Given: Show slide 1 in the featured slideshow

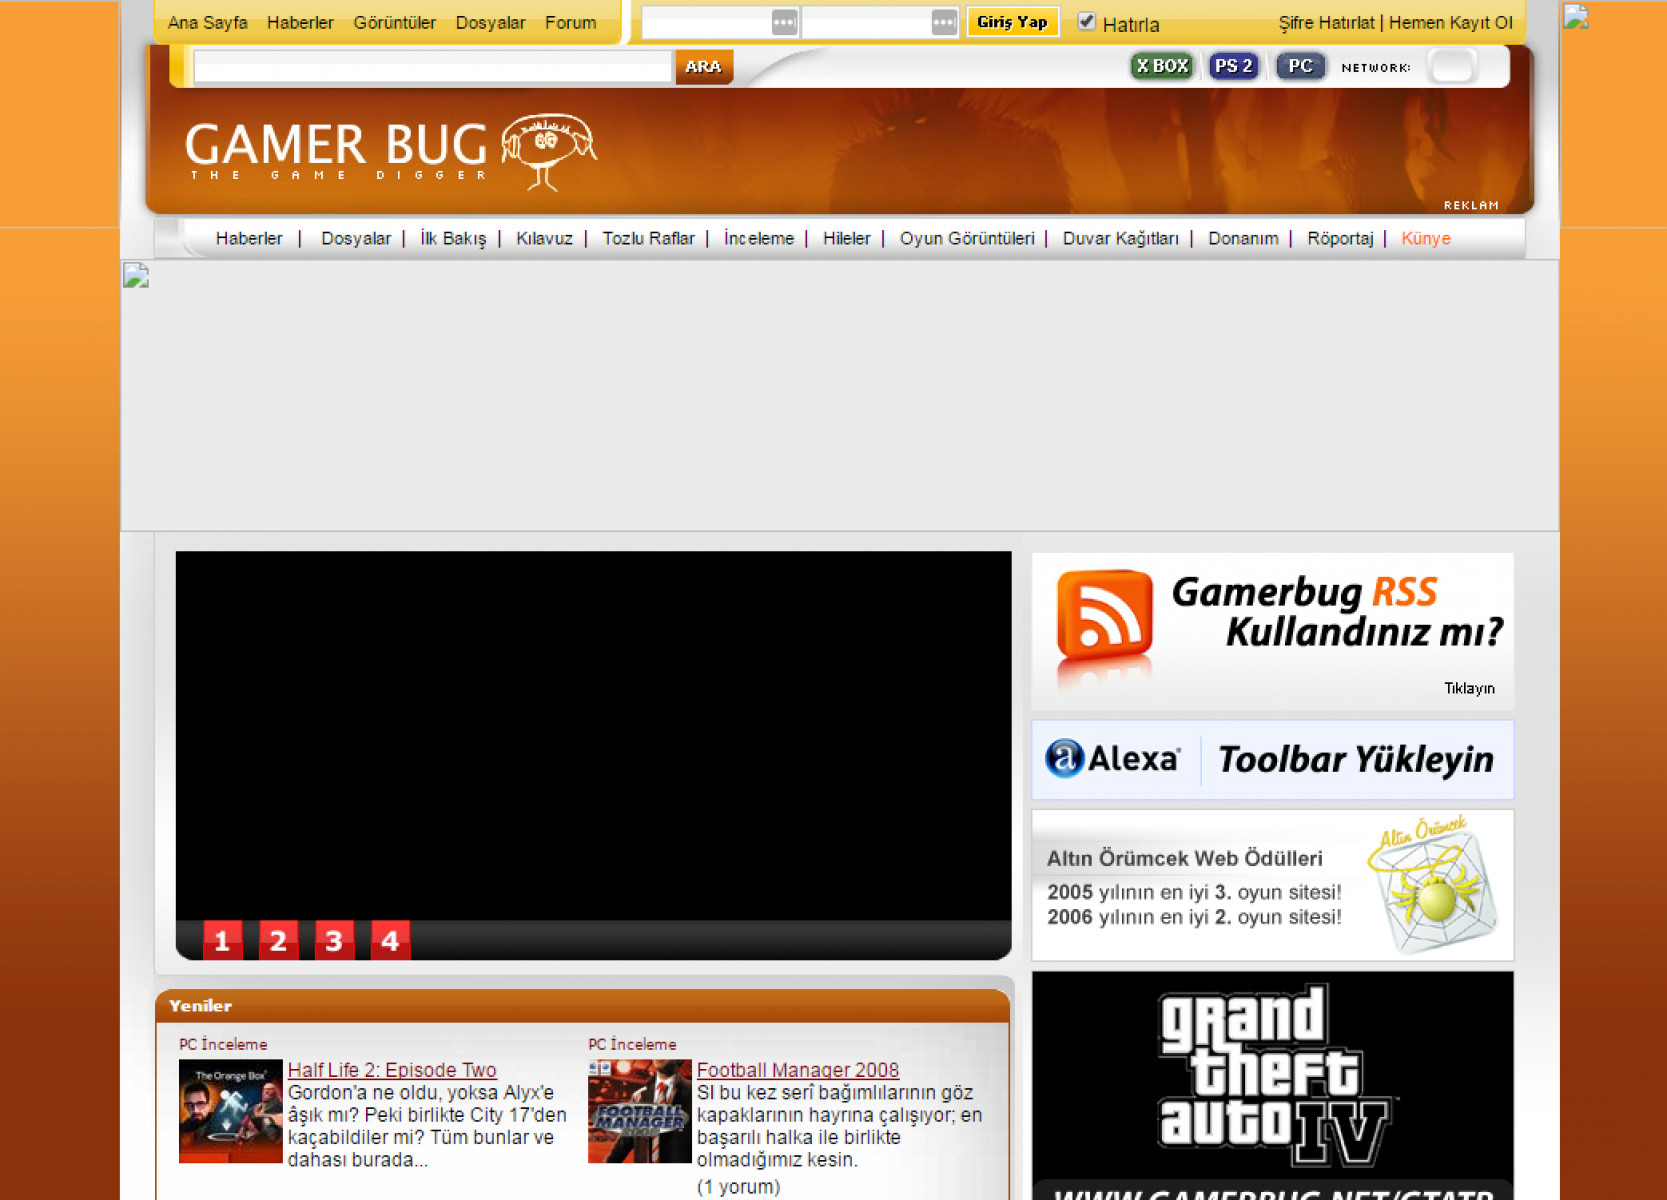Looking at the screenshot, I should (x=222, y=940).
